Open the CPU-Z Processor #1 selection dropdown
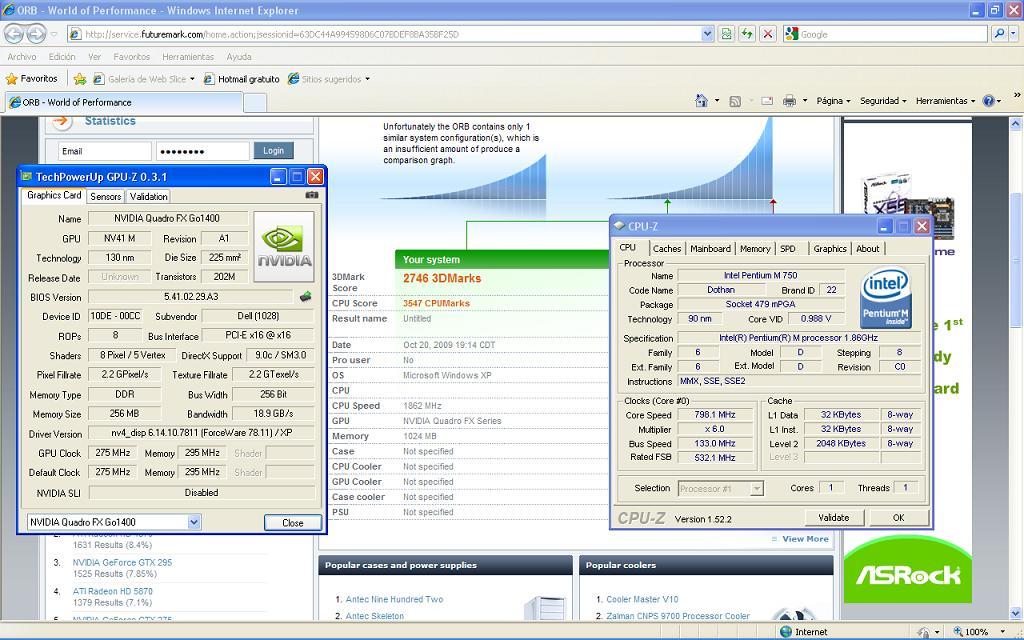The image size is (1024, 640). (756, 488)
